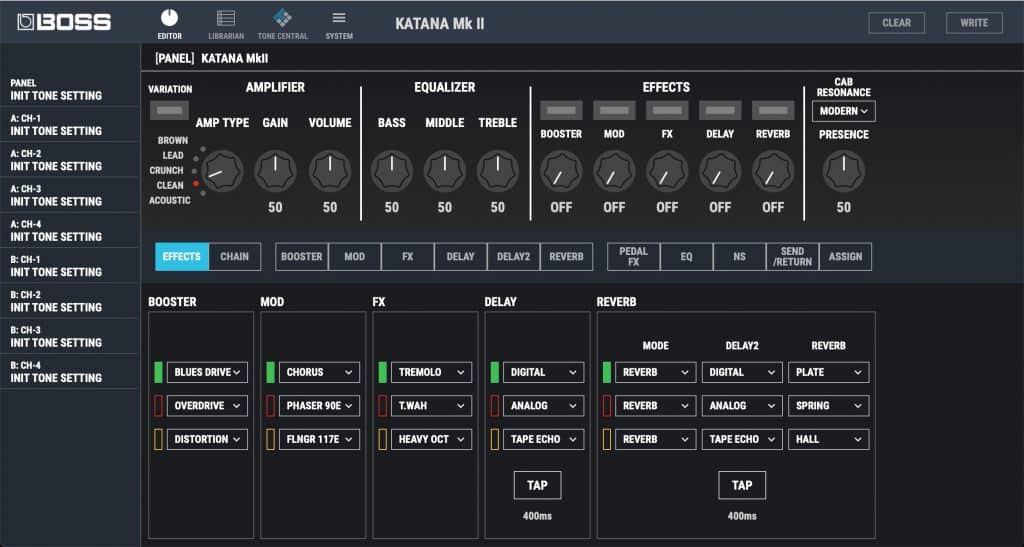Open the Blues Drive booster dropdown
The height and width of the screenshot is (547, 1024).
pos(207,372)
